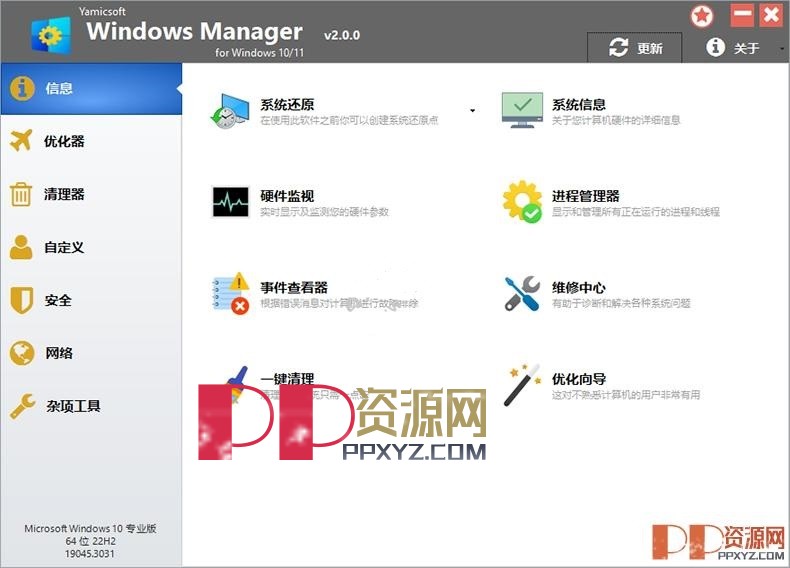
Task: Click the description 显示和管理所有正在运行的进程和线程
Action: [x=636, y=212]
